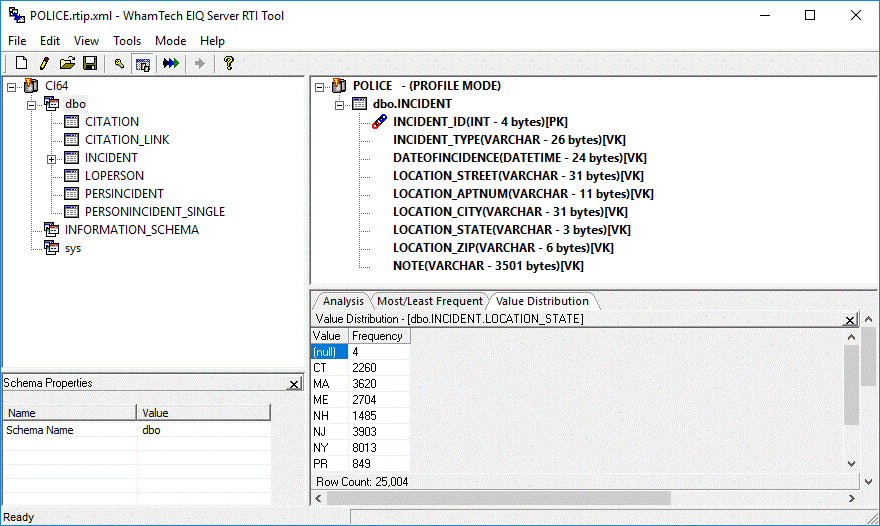Click the yellow question mark help icon
This screenshot has height=526, width=880.
click(228, 63)
